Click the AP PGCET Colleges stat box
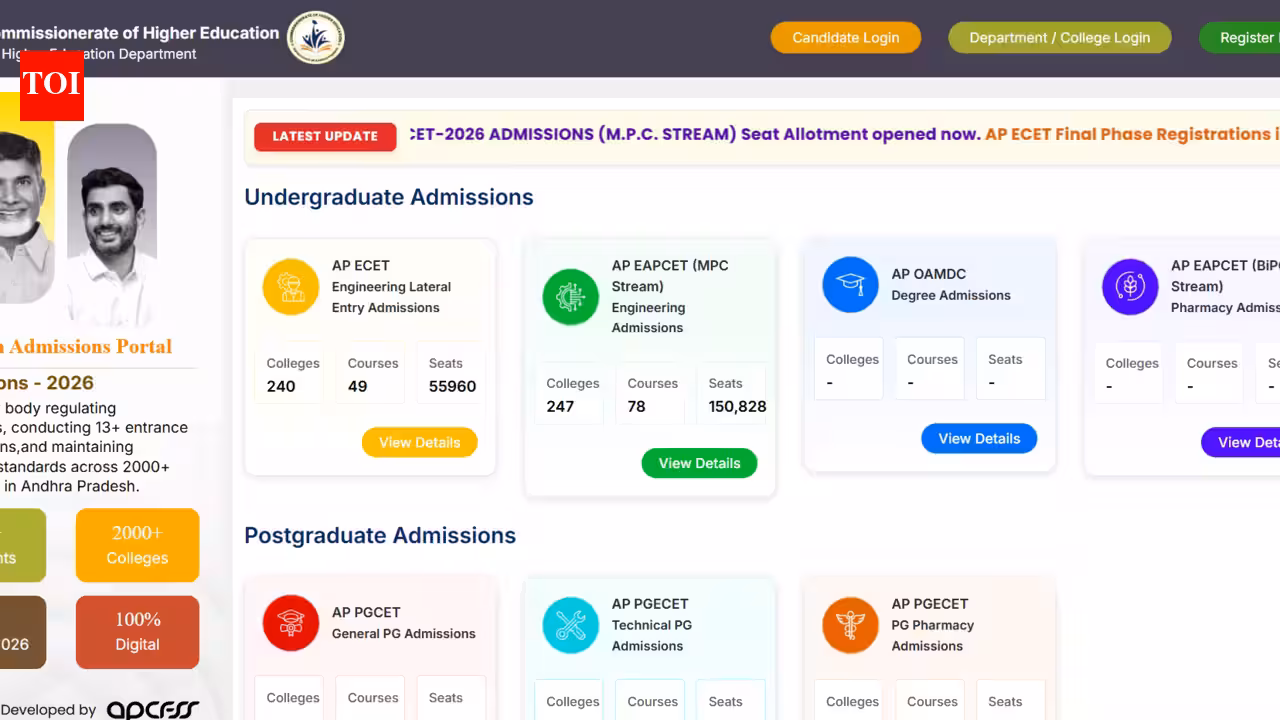This screenshot has height=720, width=1280. 290,698
